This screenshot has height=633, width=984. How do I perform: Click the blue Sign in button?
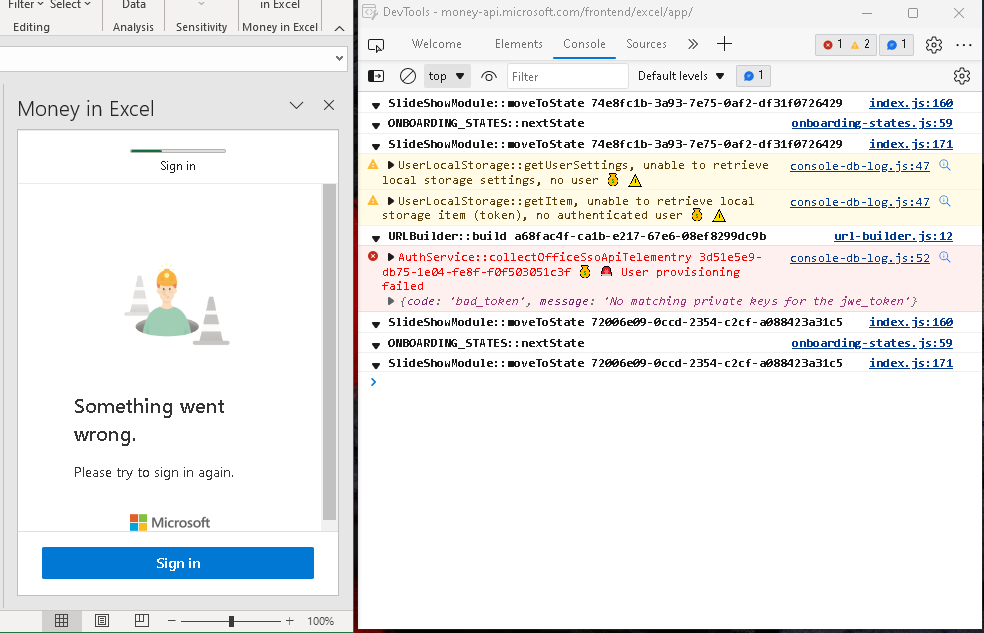click(177, 563)
